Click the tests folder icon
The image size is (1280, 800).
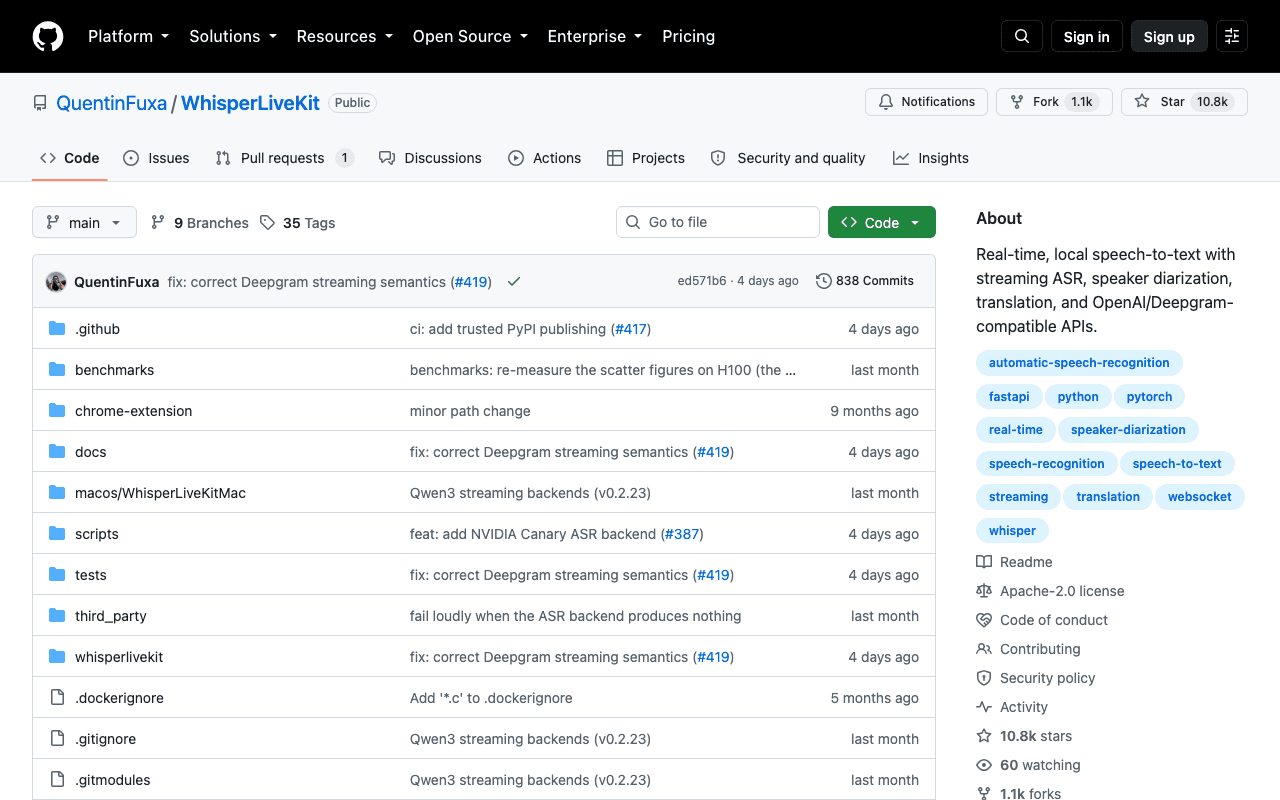[x=57, y=575]
